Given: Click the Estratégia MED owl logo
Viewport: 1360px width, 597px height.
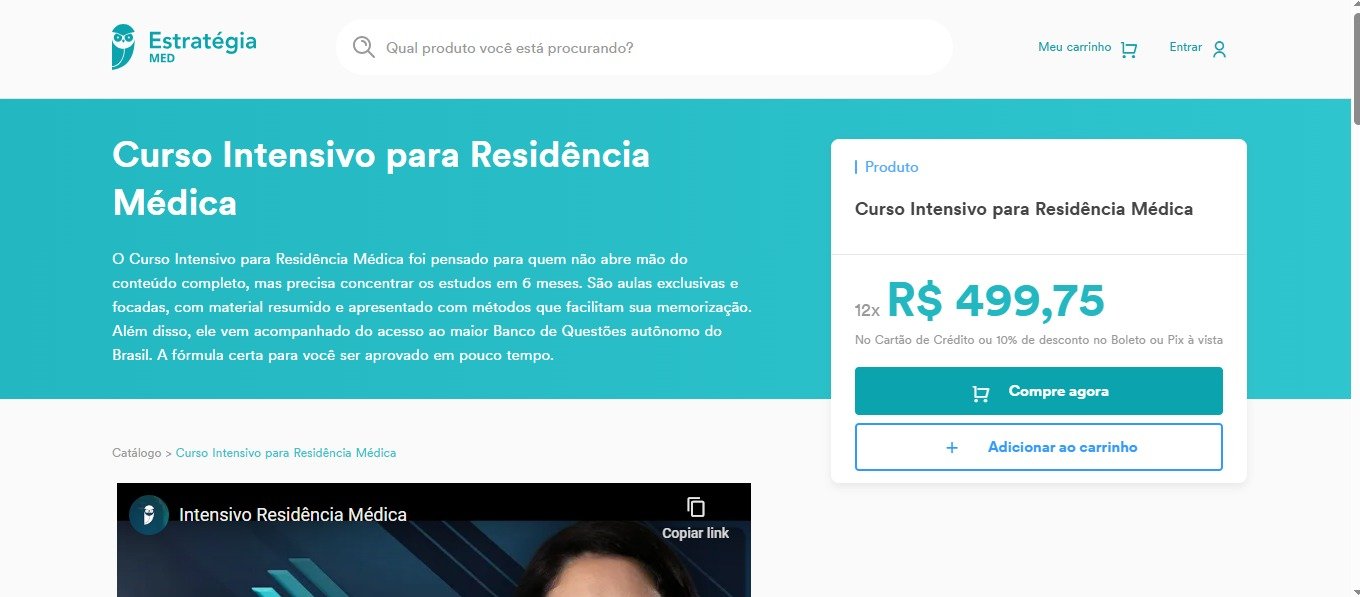Looking at the screenshot, I should [123, 47].
